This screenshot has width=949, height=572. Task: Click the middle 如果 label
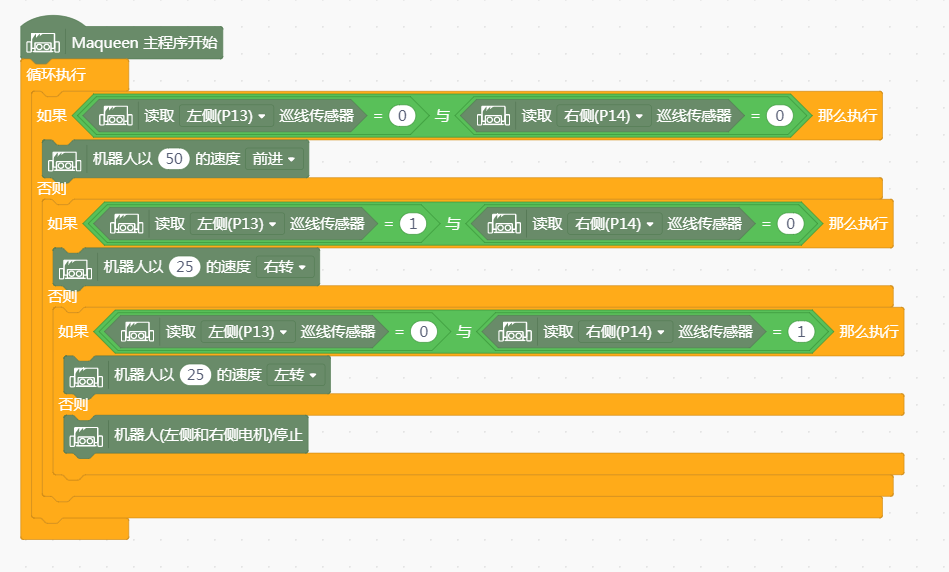tap(62, 224)
